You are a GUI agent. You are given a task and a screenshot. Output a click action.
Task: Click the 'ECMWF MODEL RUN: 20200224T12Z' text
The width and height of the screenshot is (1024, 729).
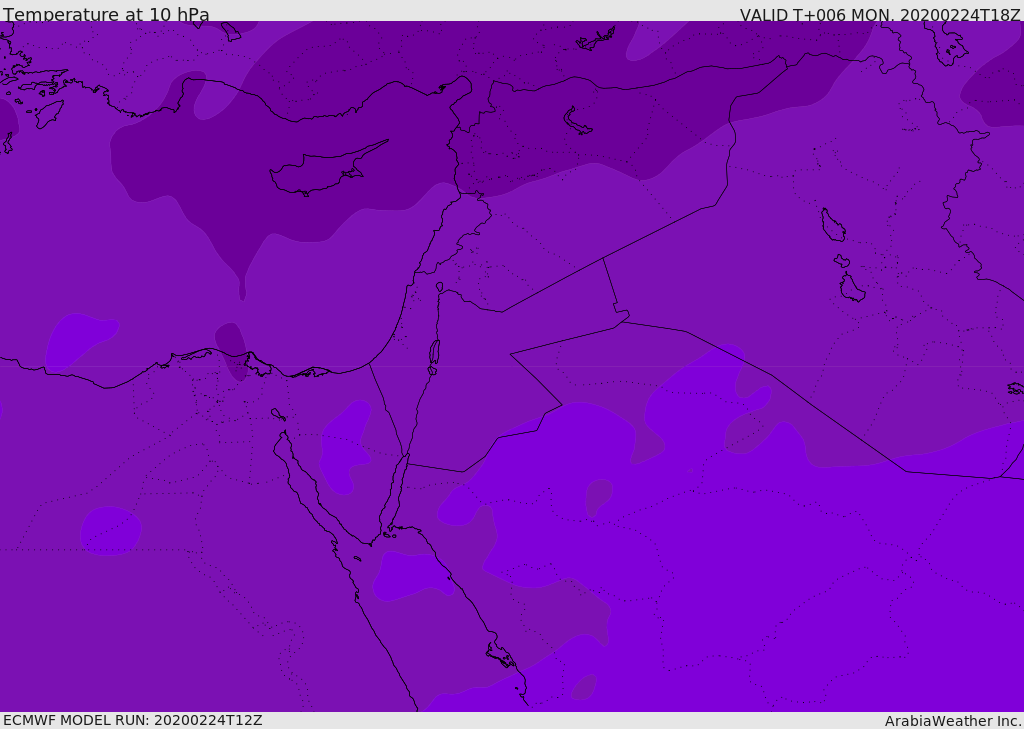pos(133,720)
